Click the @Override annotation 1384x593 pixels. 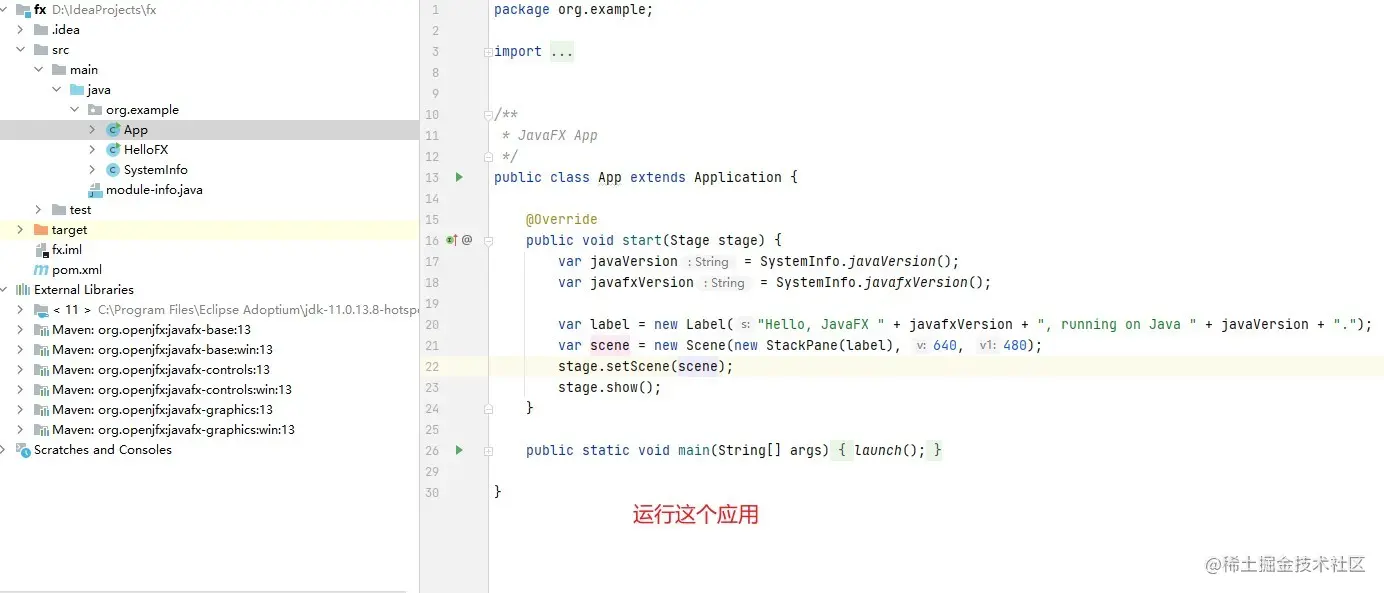562,219
